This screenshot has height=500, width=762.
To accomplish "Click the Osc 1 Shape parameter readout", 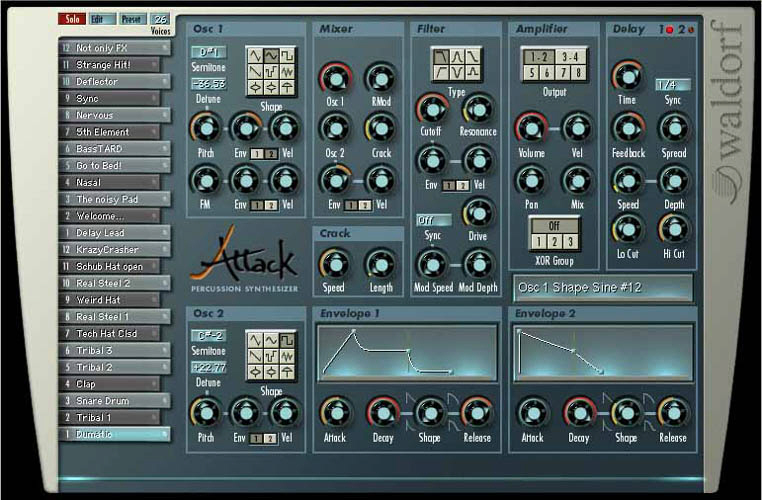I will tap(603, 288).
